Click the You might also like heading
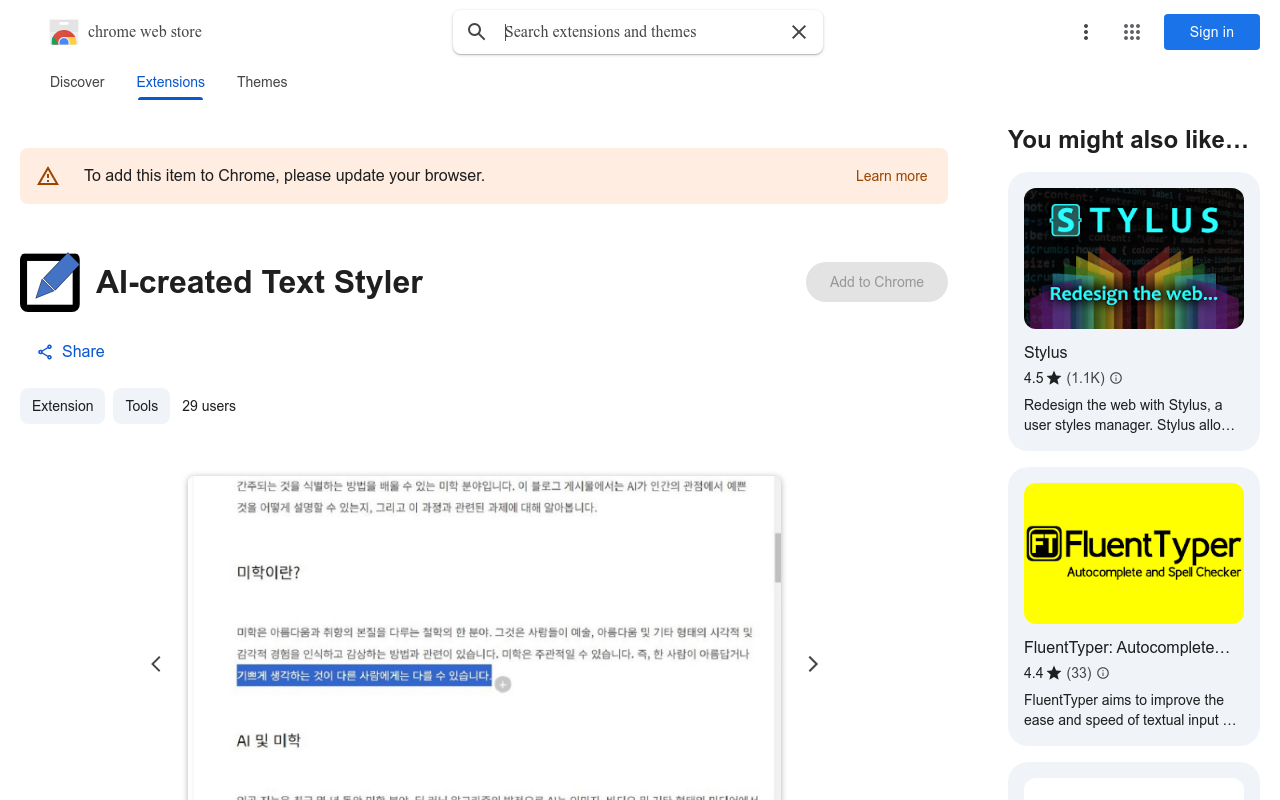Screen dimensions: 1280x800 tap(1128, 140)
